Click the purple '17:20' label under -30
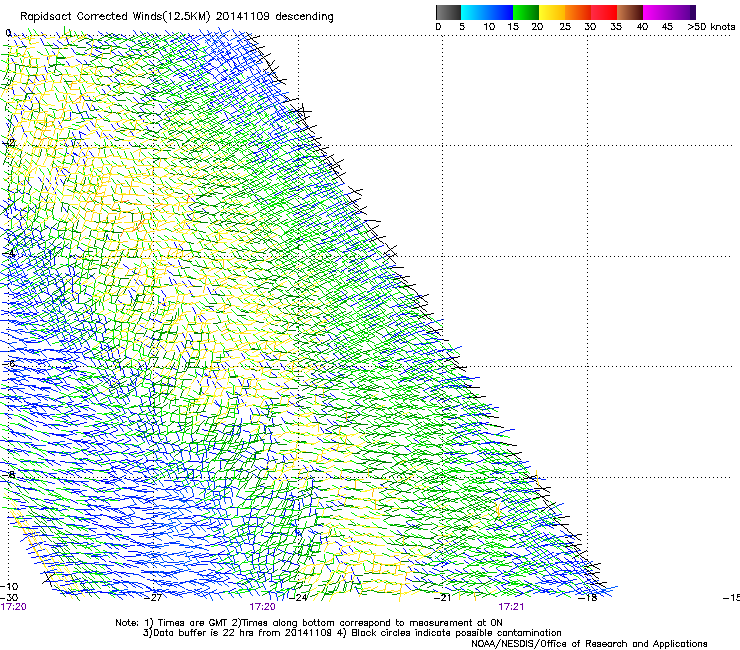Screen dimensions: 740x650 click(x=13, y=607)
